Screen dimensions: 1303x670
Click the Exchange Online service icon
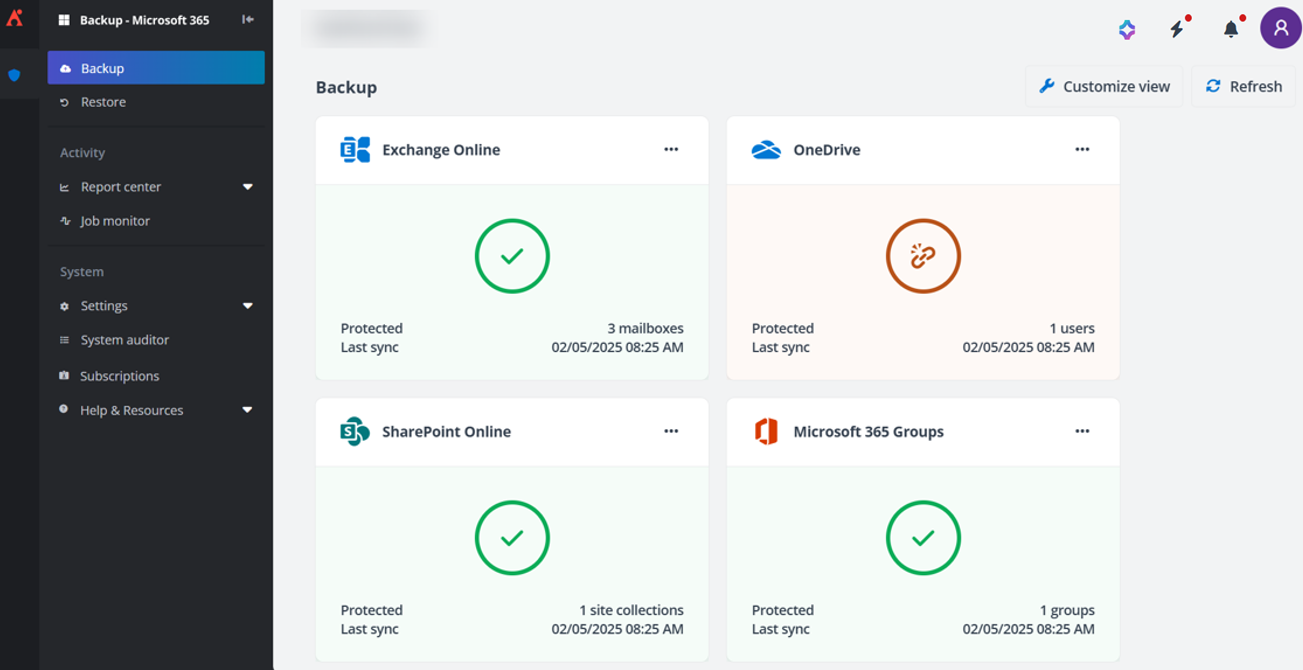[x=352, y=149]
